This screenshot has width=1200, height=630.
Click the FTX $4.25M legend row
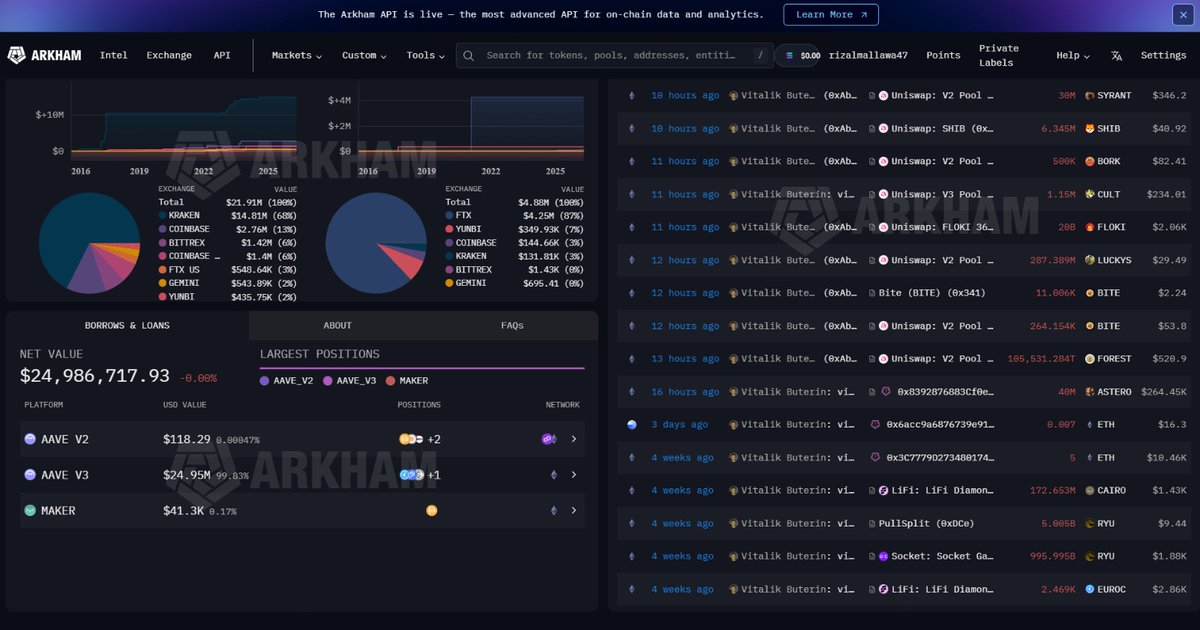coord(514,216)
